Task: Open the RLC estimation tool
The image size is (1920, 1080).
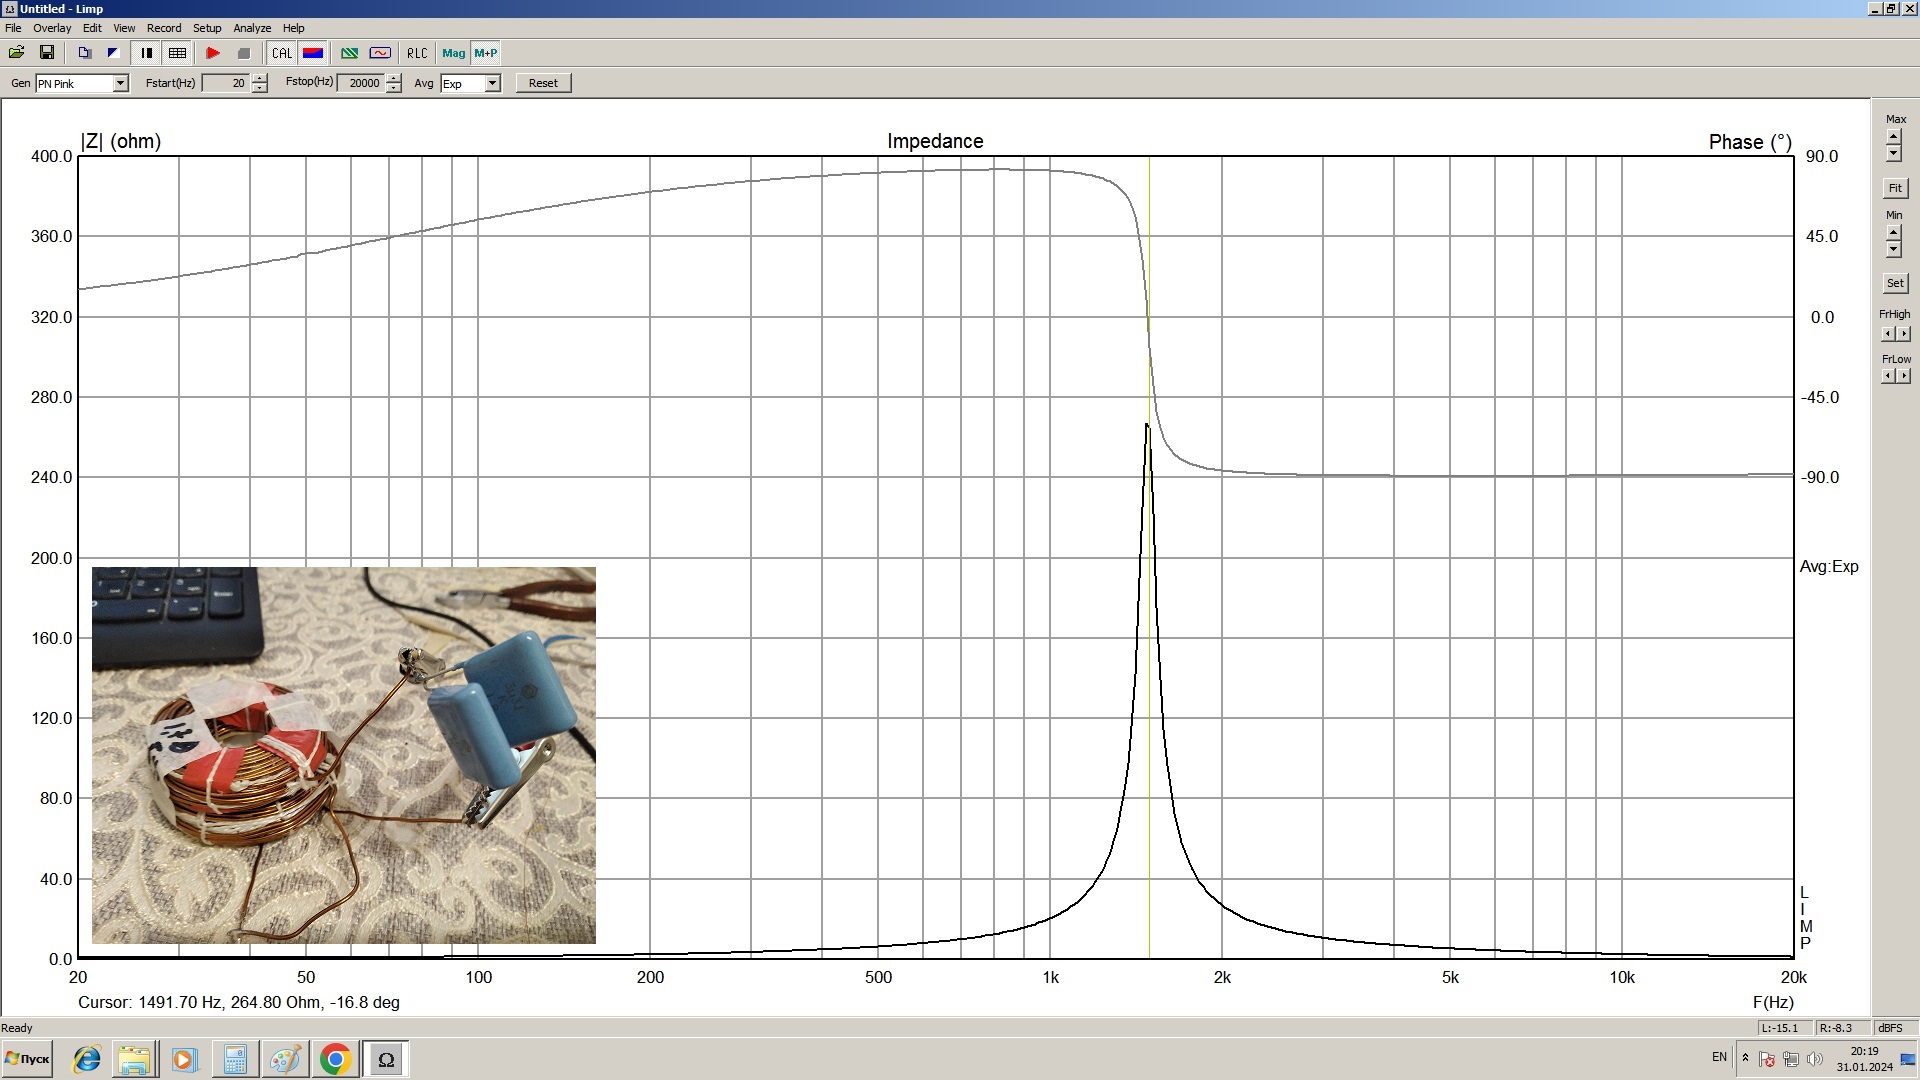Action: pos(417,53)
